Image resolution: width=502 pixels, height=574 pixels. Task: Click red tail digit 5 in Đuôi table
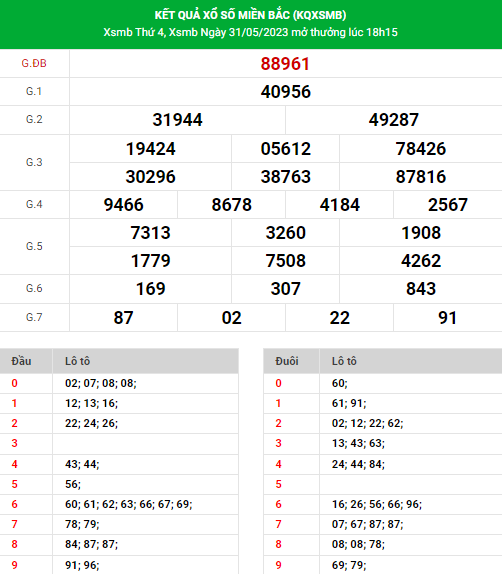(278, 484)
